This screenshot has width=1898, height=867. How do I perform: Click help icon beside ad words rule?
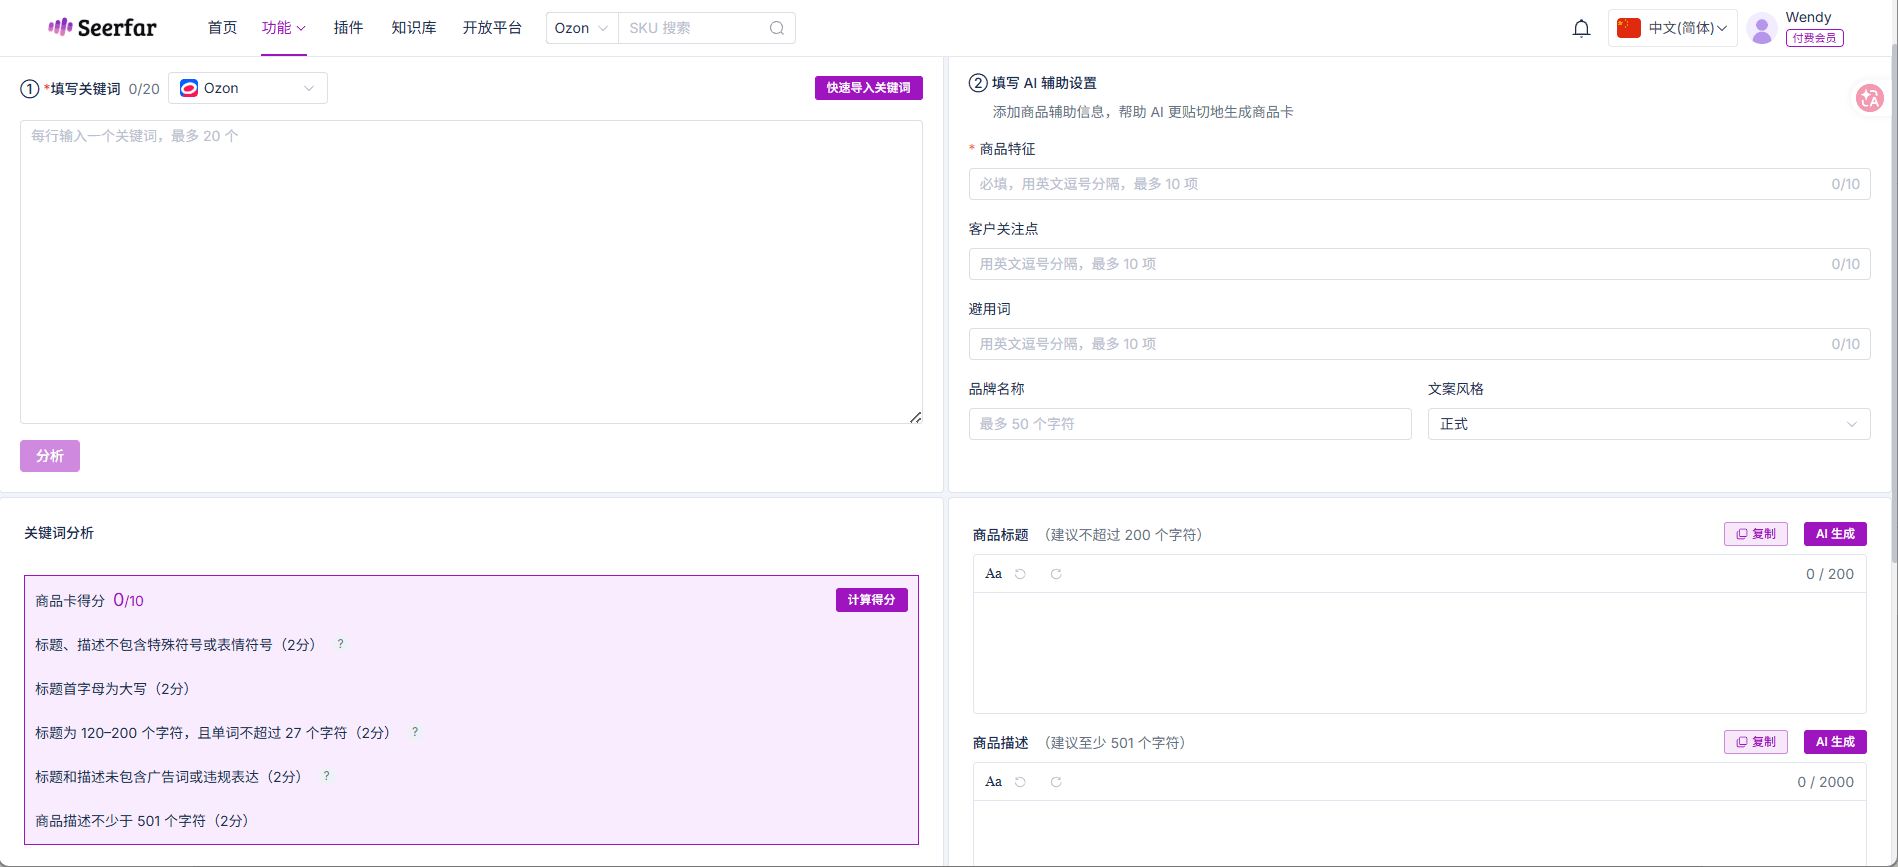coord(326,776)
